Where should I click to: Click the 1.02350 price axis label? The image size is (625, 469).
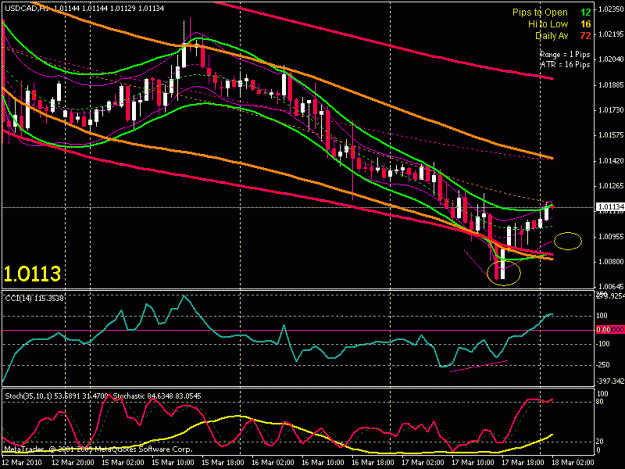point(611,9)
